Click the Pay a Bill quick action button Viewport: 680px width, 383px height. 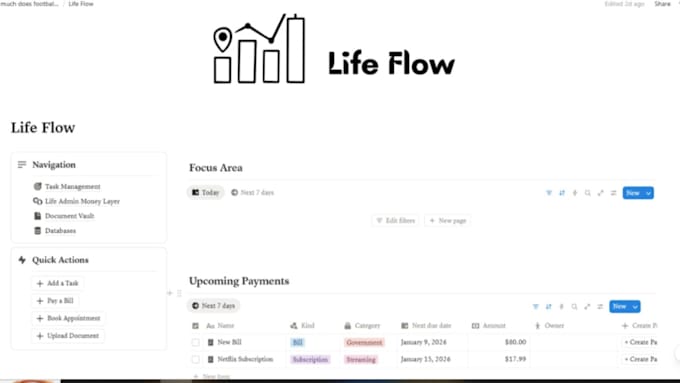pyautogui.click(x=55, y=301)
